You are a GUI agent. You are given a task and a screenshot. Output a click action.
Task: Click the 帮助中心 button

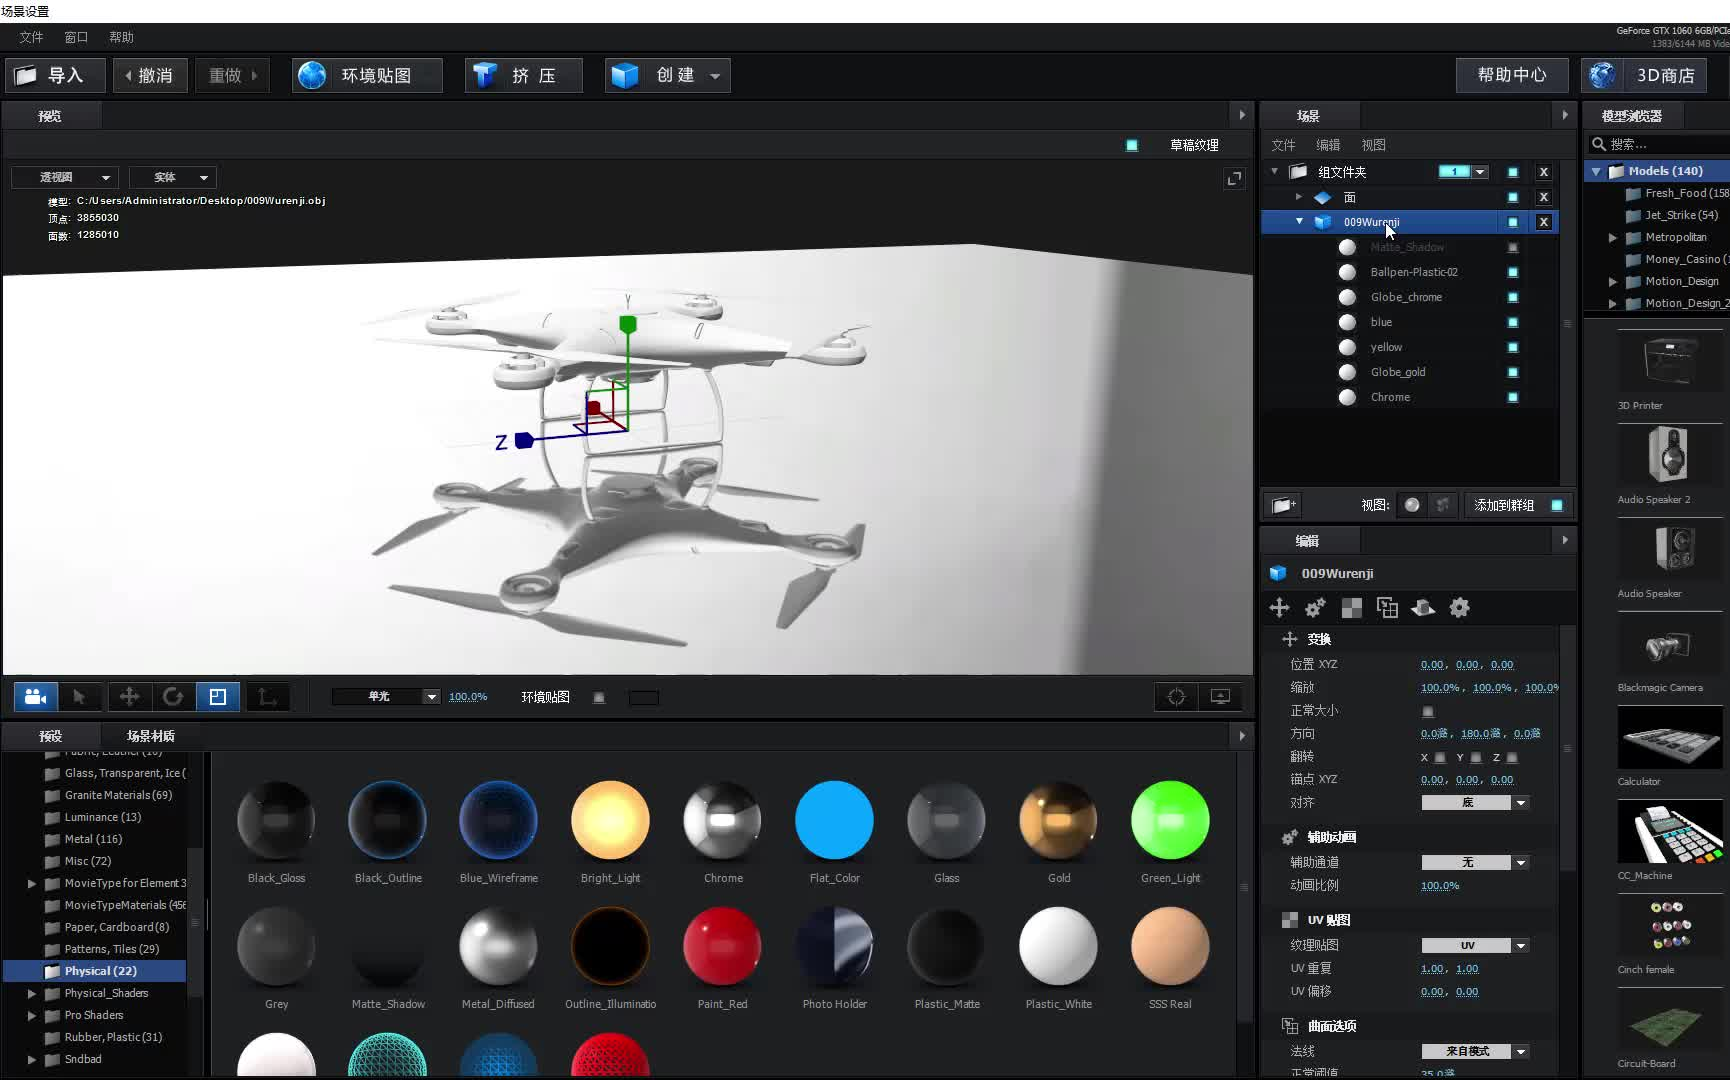1510,75
